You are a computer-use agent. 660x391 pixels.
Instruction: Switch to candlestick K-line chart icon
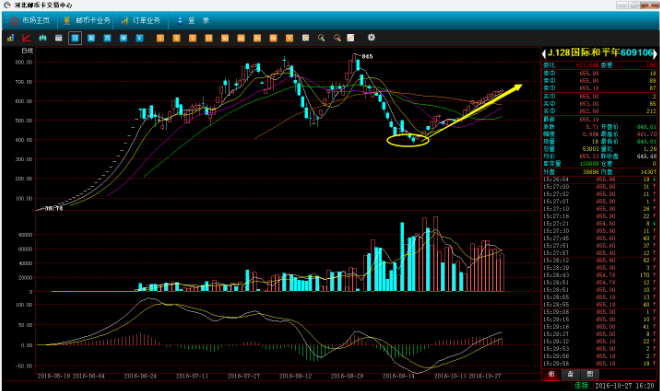(43, 38)
